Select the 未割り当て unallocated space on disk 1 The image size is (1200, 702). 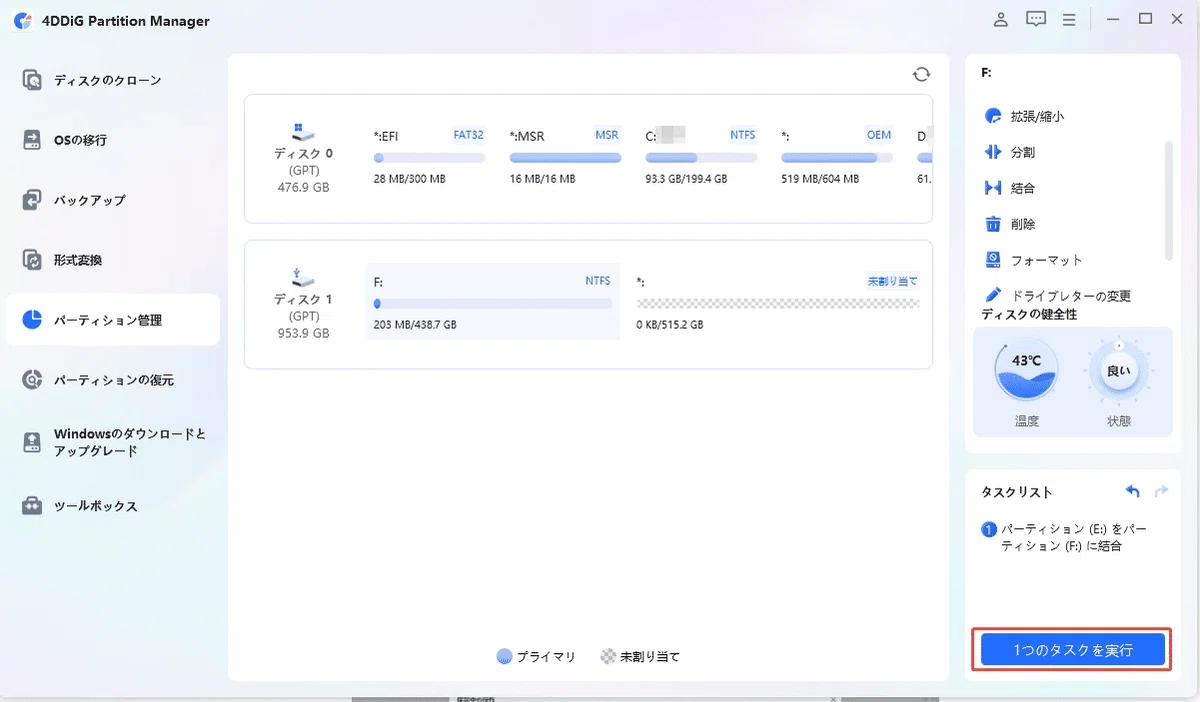[778, 302]
